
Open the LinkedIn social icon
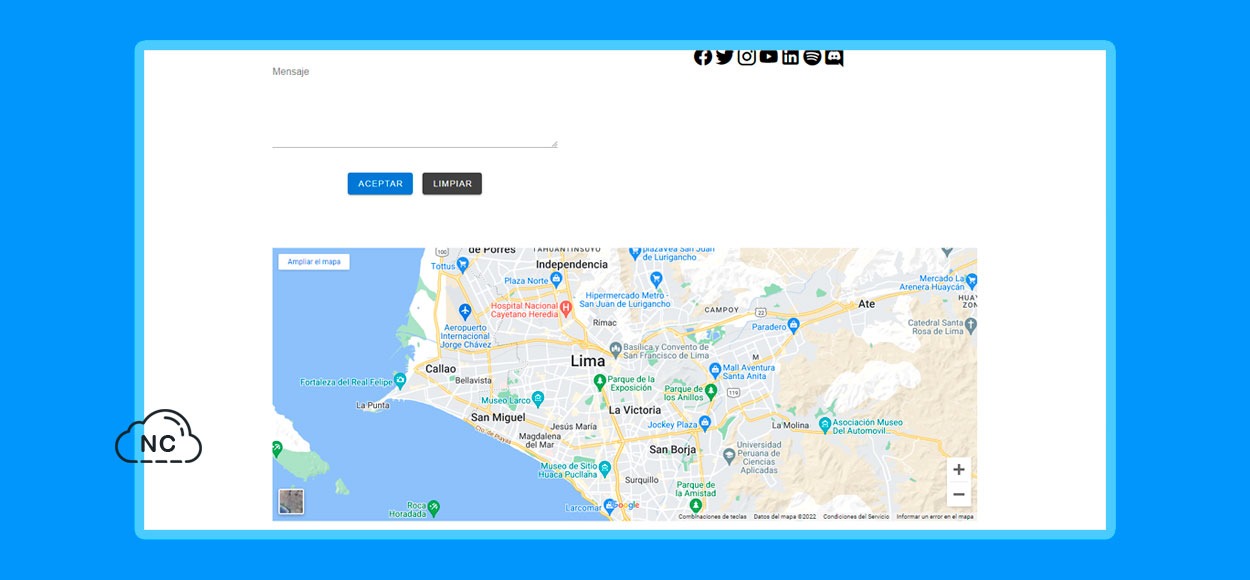click(x=790, y=57)
